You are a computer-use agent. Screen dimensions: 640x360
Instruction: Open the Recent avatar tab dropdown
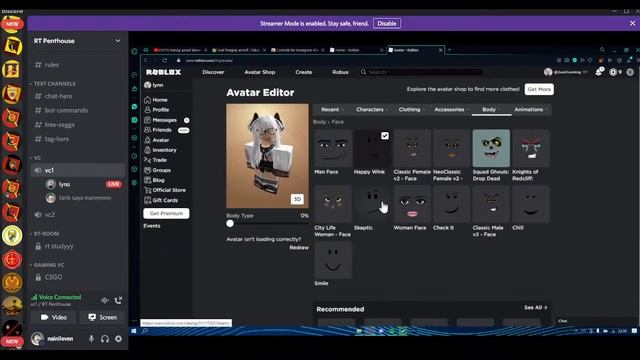pos(332,109)
